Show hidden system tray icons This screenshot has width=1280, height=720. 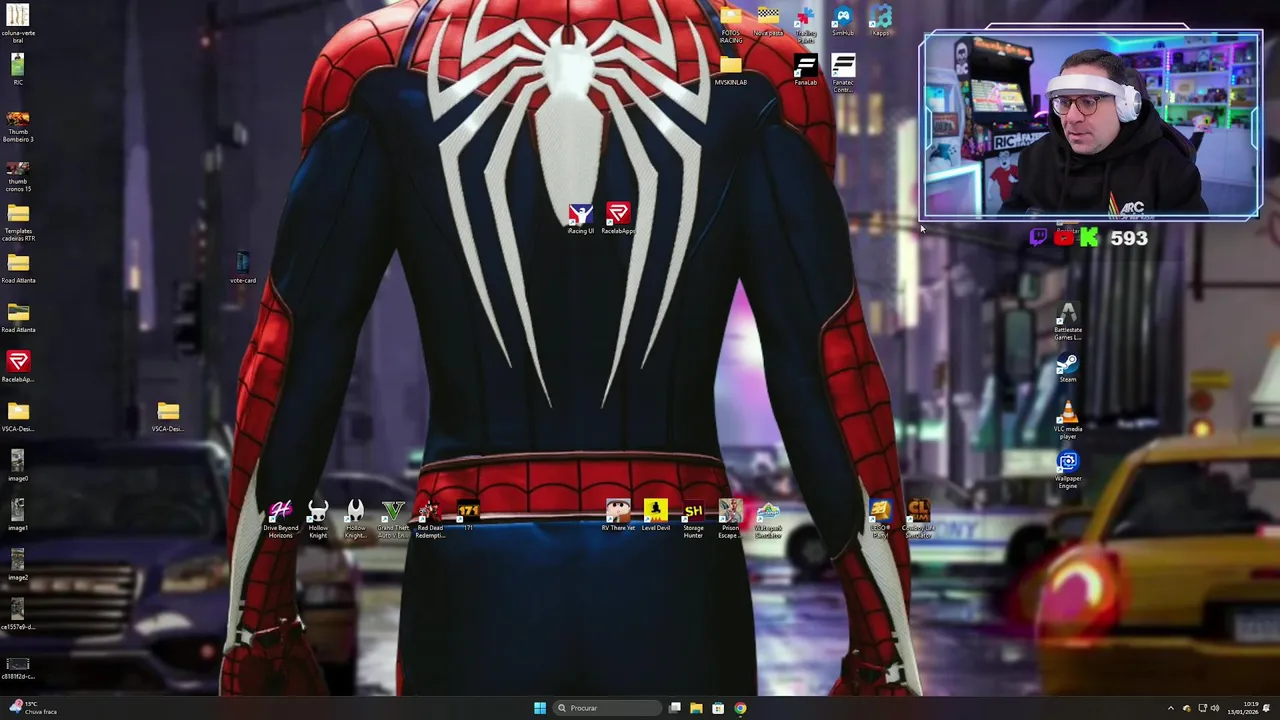(1171, 708)
